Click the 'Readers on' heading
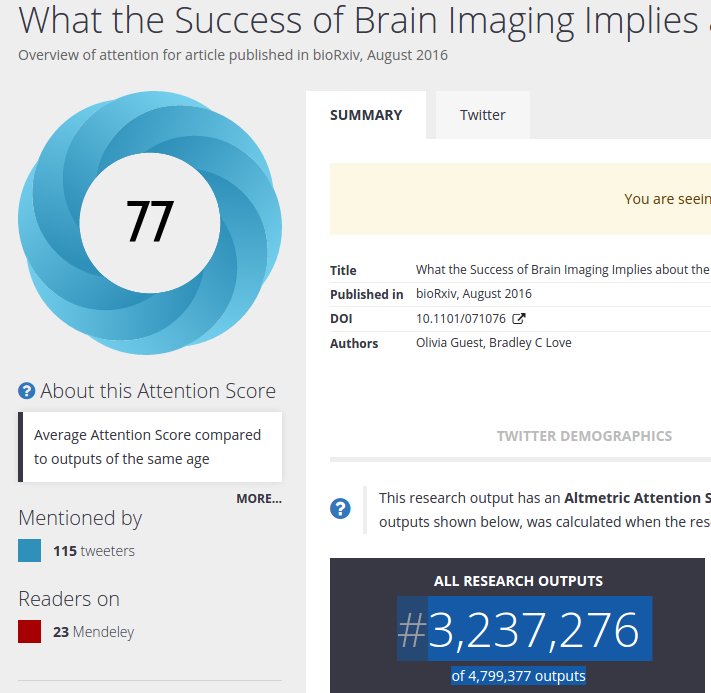711x693 pixels. click(x=69, y=599)
